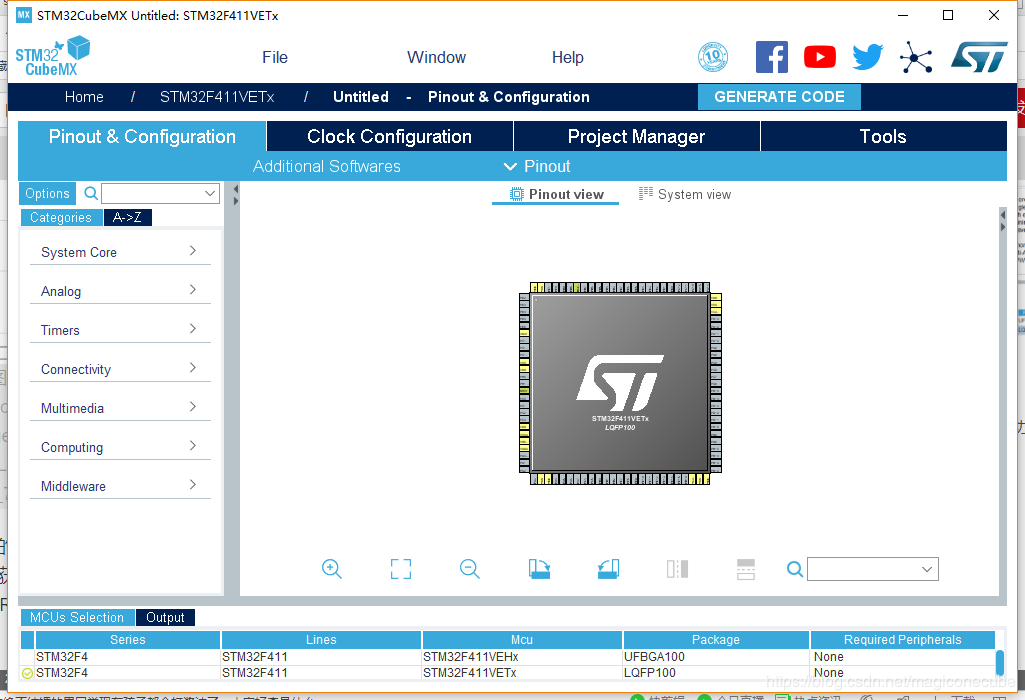Image resolution: width=1025 pixels, height=700 pixels.
Task: Click the pin search magnifier below the chip
Action: (x=795, y=569)
